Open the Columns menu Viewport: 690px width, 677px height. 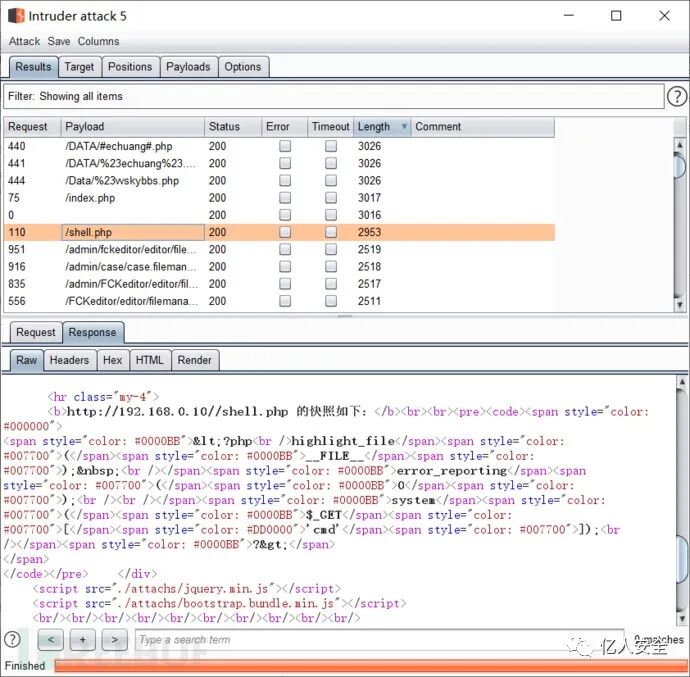coord(99,41)
